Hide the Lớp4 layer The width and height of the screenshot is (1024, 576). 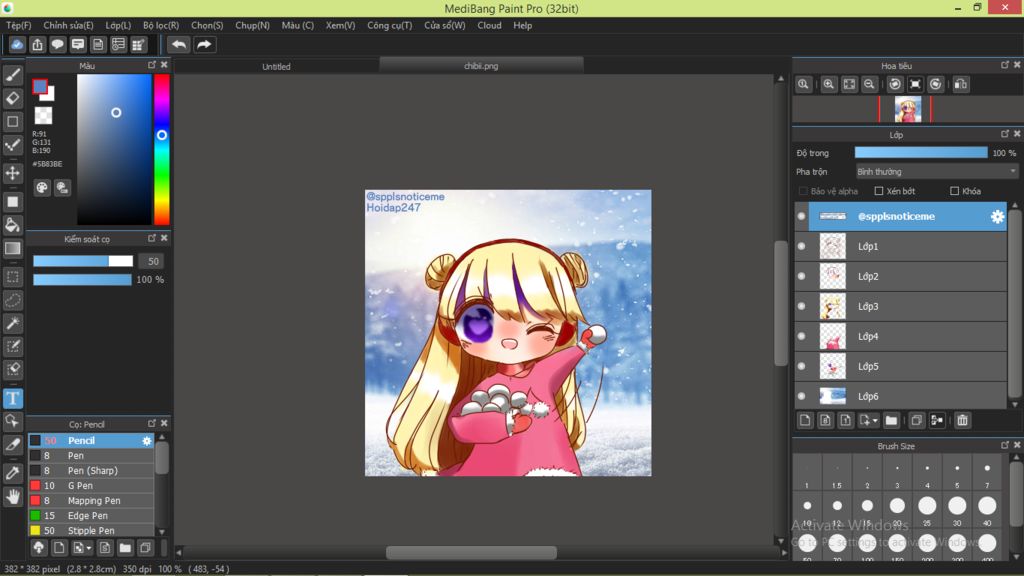[x=801, y=336]
